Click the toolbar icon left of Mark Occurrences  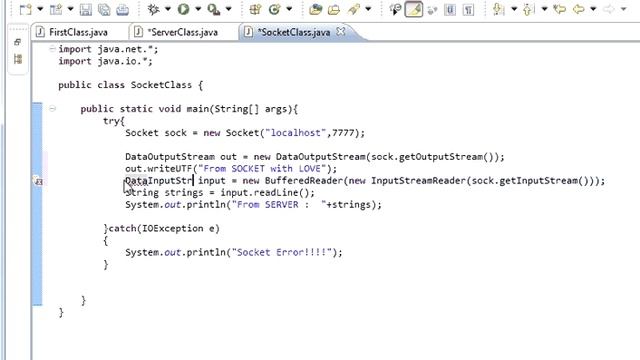tap(395, 9)
